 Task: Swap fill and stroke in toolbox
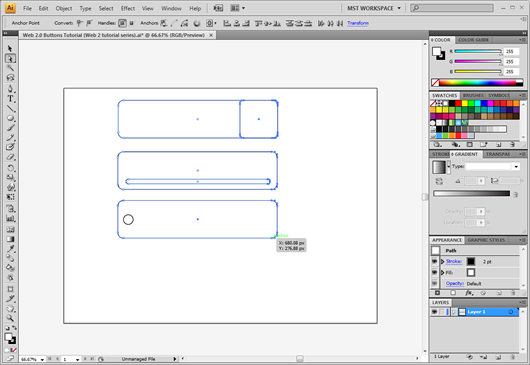tap(14, 328)
